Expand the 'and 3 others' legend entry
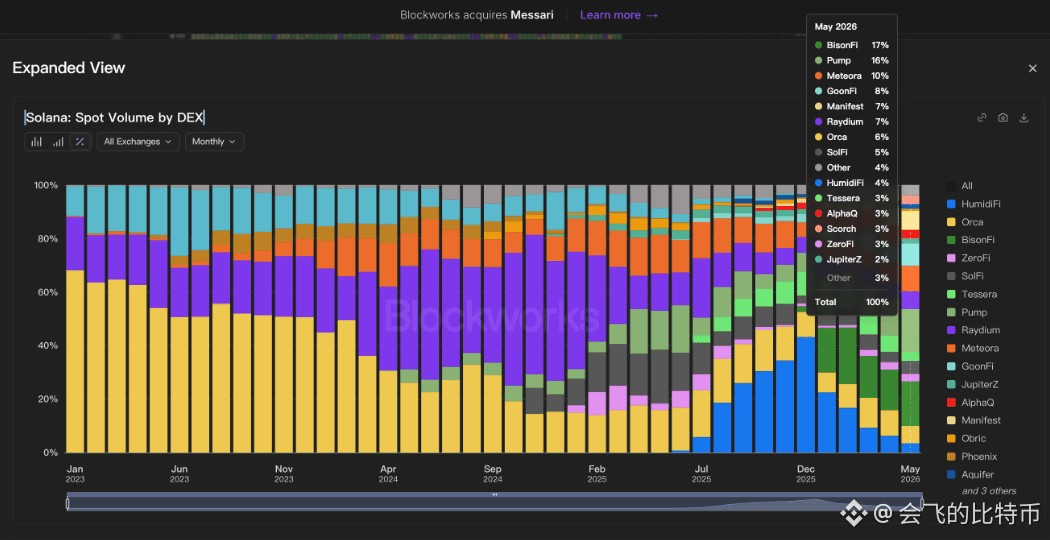 point(988,491)
